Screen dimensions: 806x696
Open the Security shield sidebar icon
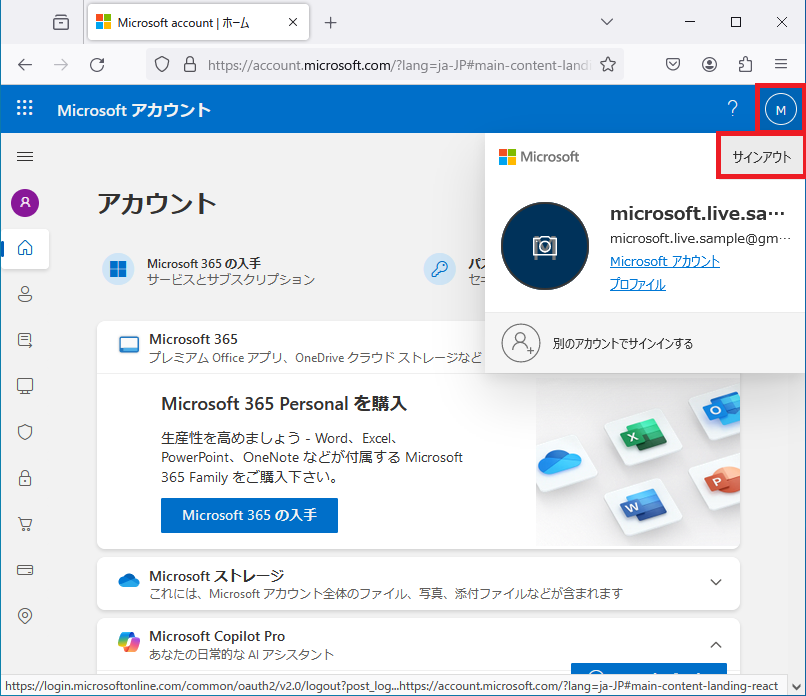[25, 432]
